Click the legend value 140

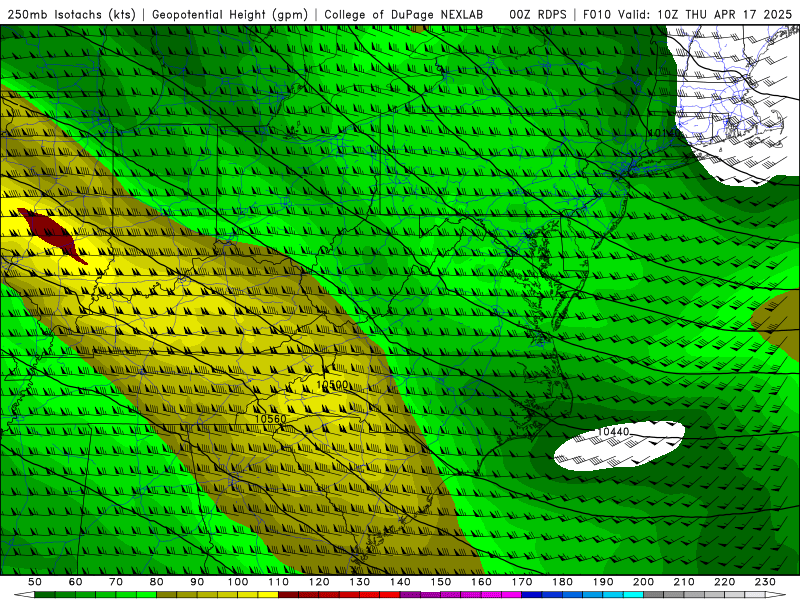pos(400,582)
